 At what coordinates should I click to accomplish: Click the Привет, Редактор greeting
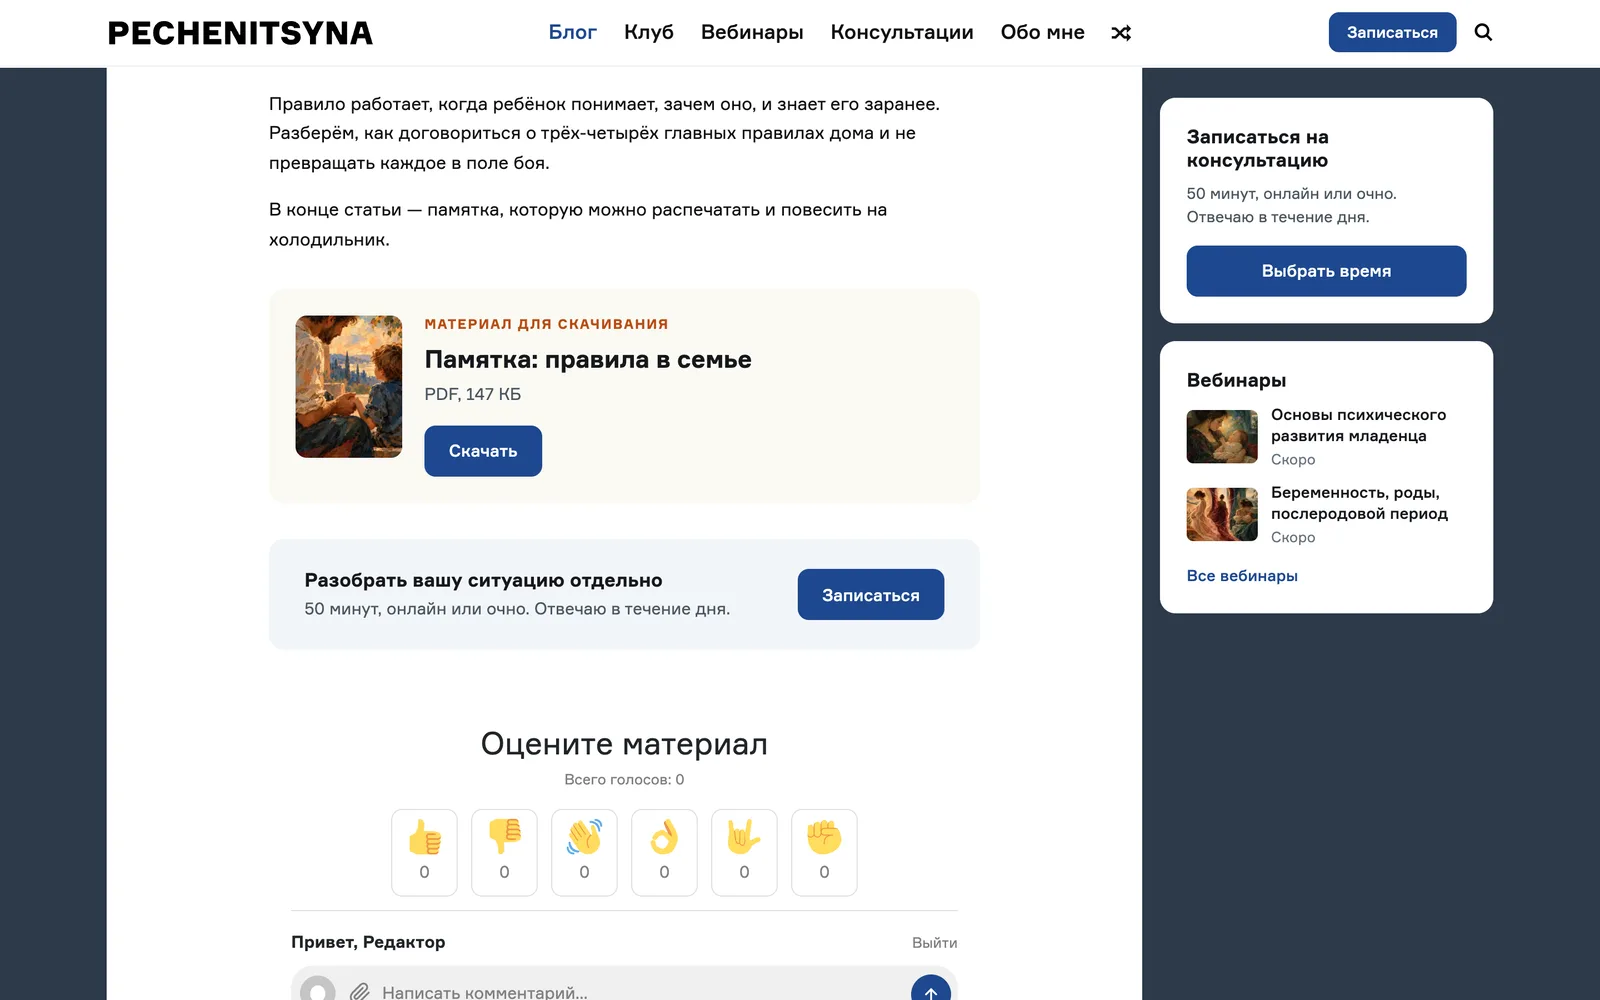pos(368,942)
